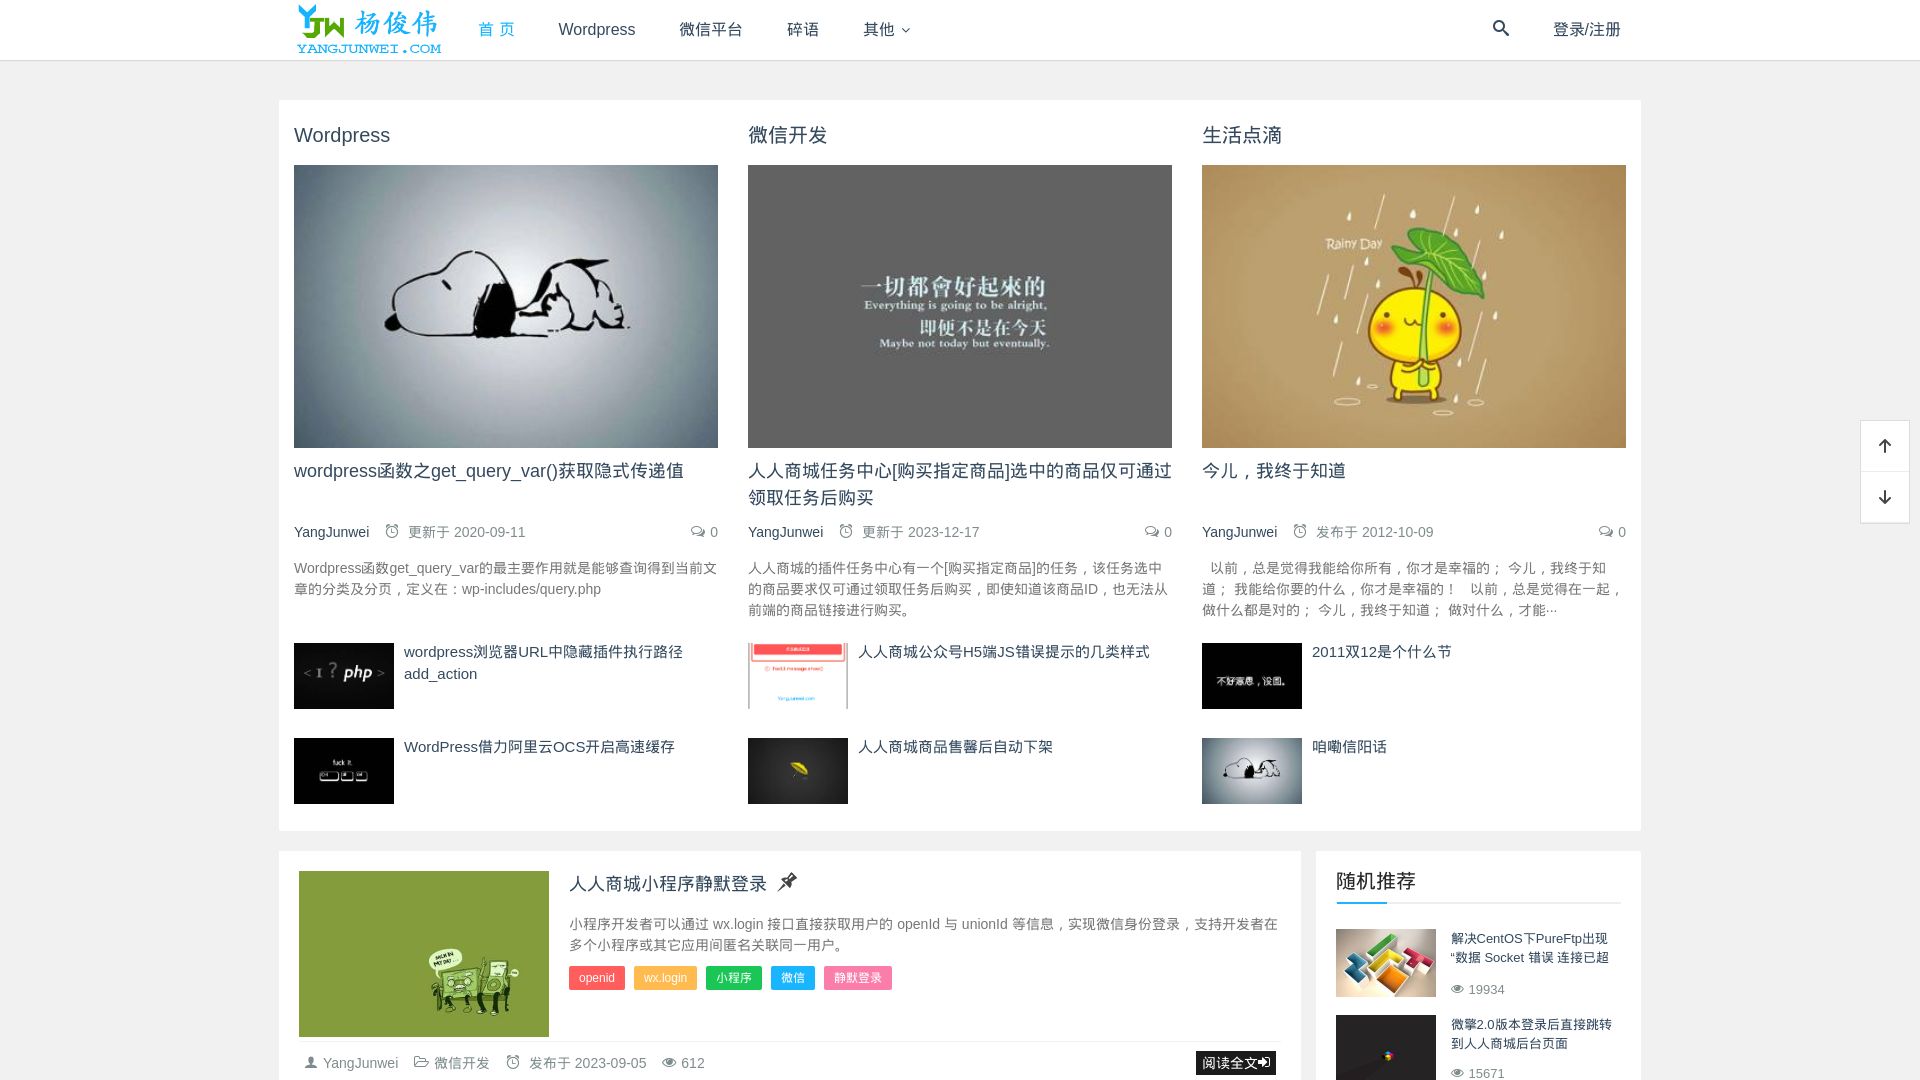This screenshot has height=1080, width=1920.
Task: Click the scroll-down arrow icon
Action: coord(1884,496)
